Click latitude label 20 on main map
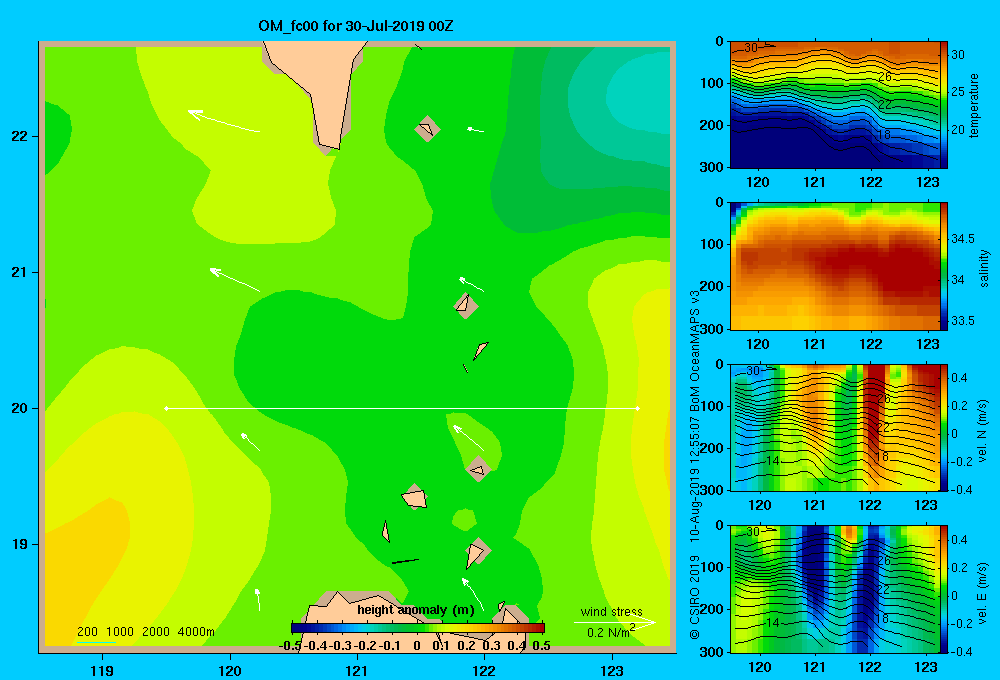Image resolution: width=1000 pixels, height=680 pixels. [x=20, y=408]
